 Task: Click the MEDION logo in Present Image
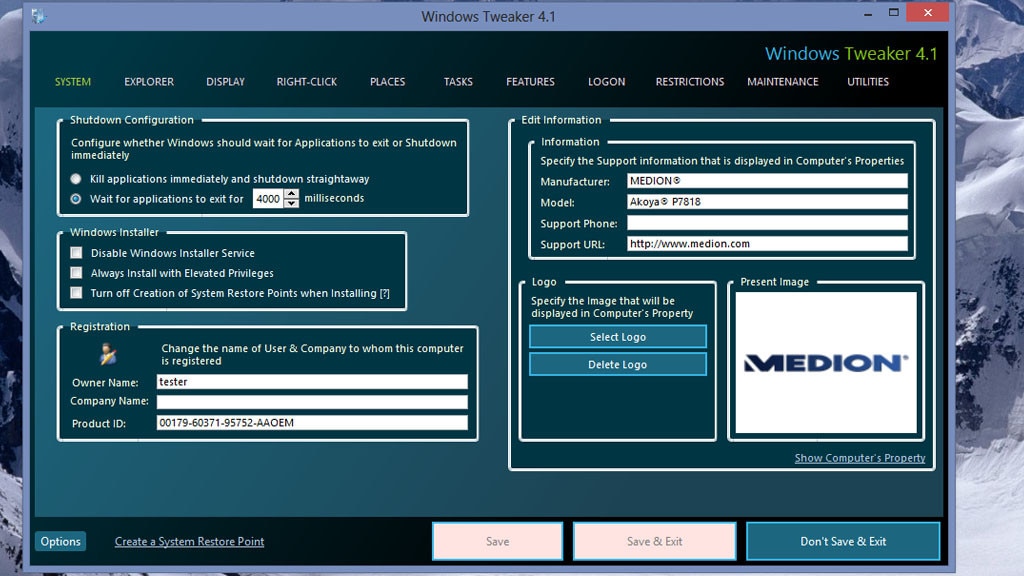click(826, 360)
